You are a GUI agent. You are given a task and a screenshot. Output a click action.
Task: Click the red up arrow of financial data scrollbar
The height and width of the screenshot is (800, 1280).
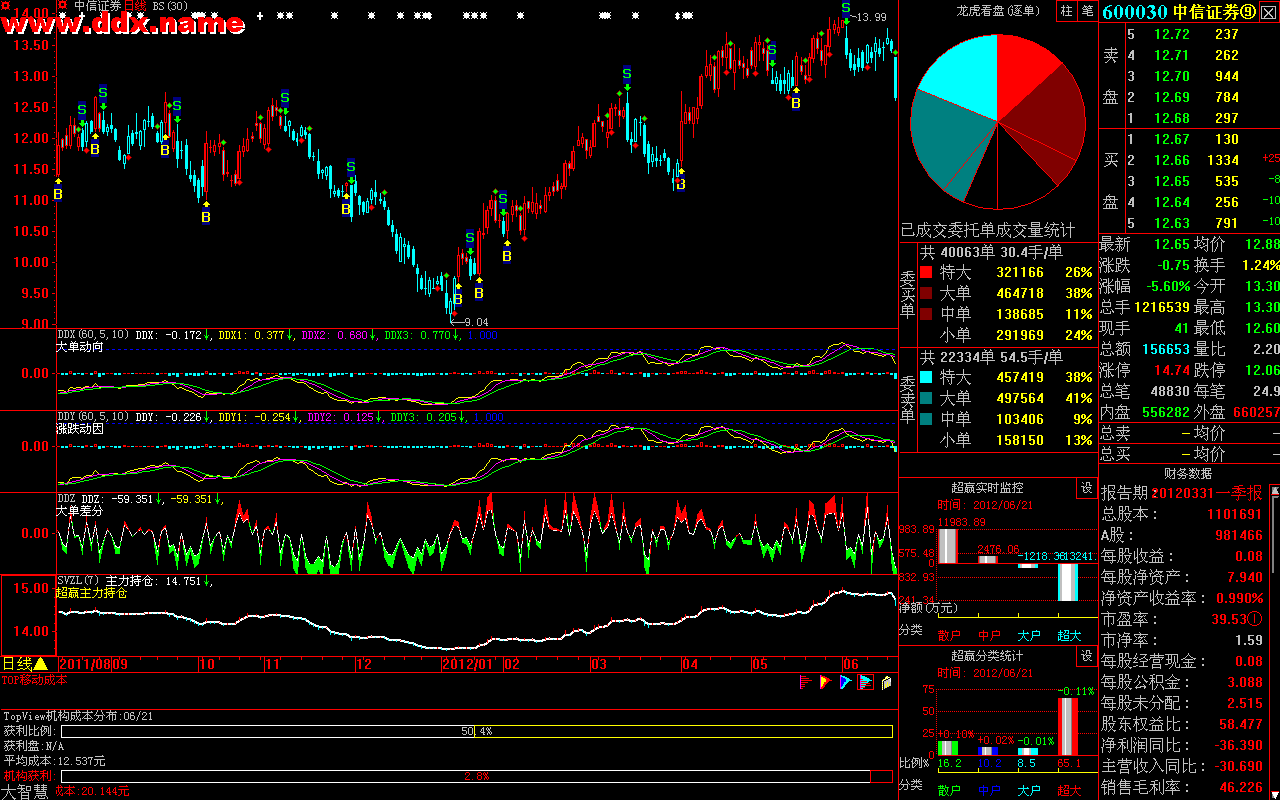(x=1274, y=491)
